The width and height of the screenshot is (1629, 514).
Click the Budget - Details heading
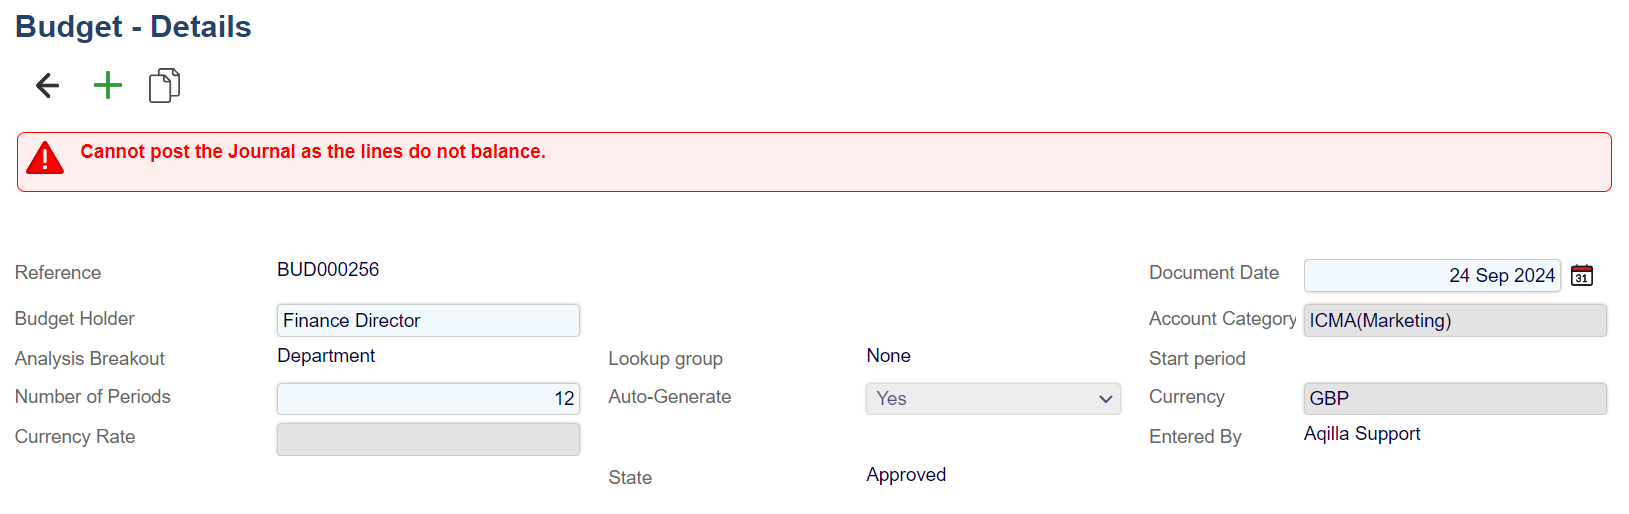133,27
